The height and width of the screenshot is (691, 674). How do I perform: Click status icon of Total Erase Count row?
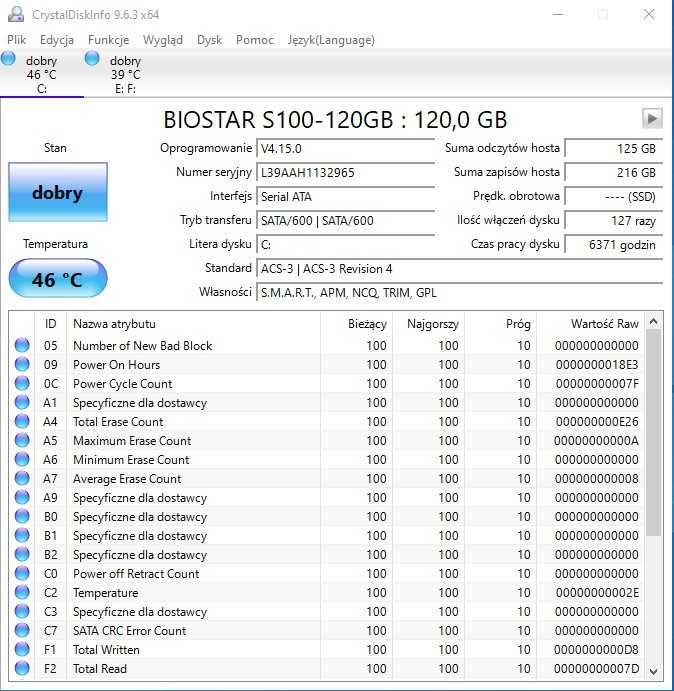(x=22, y=421)
